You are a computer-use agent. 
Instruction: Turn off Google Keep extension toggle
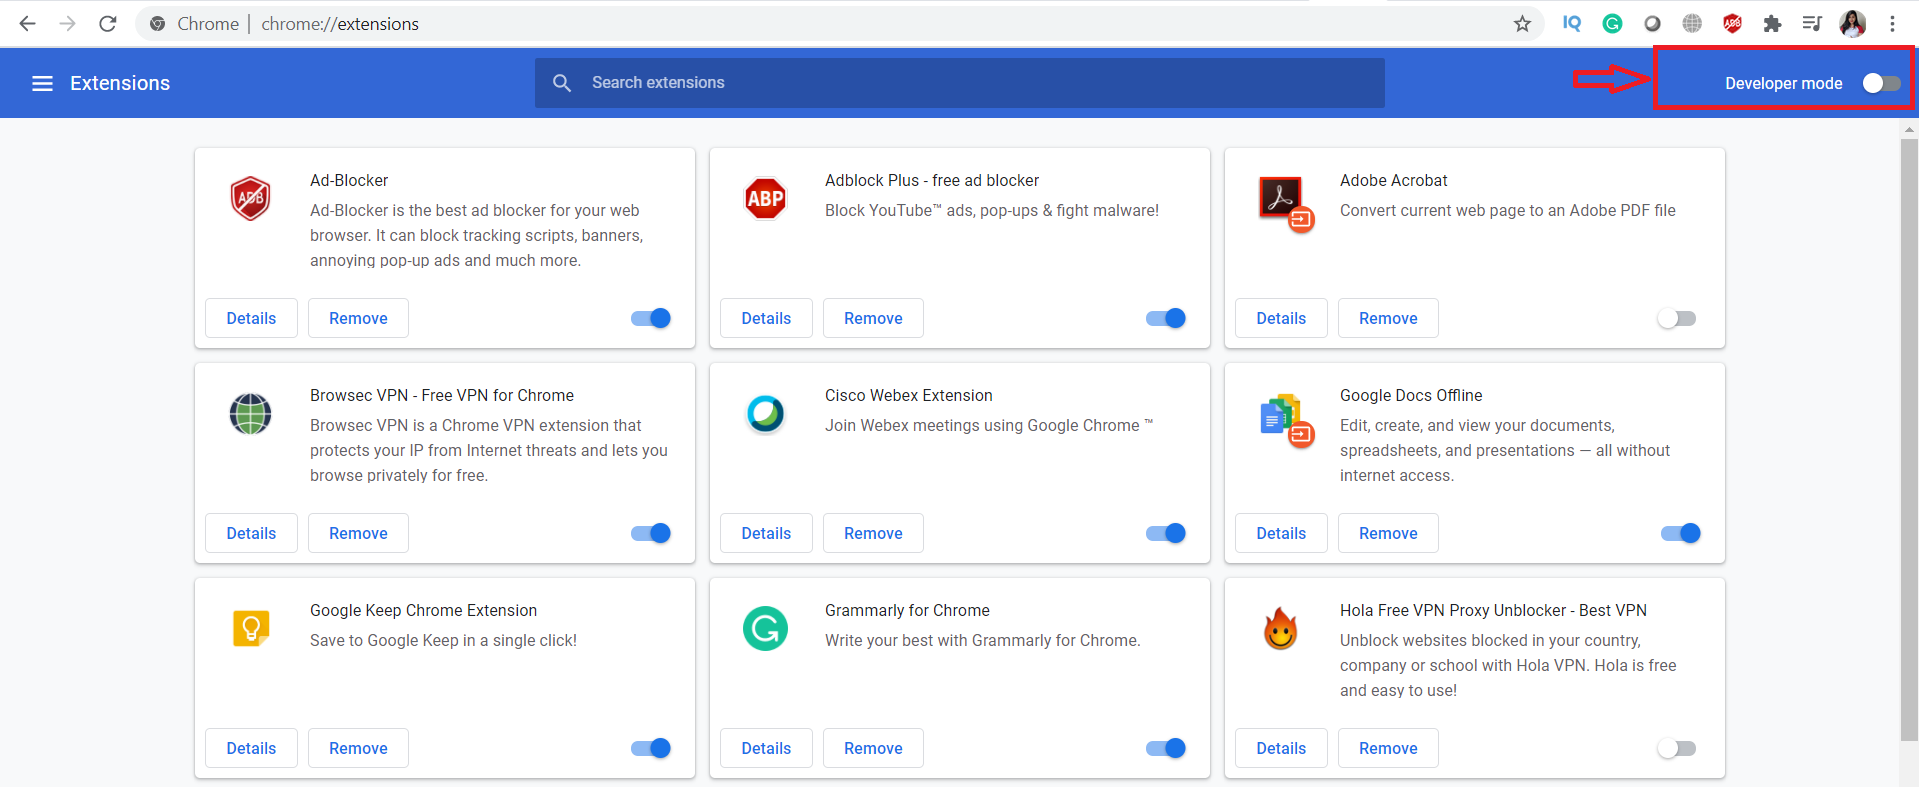tap(651, 748)
